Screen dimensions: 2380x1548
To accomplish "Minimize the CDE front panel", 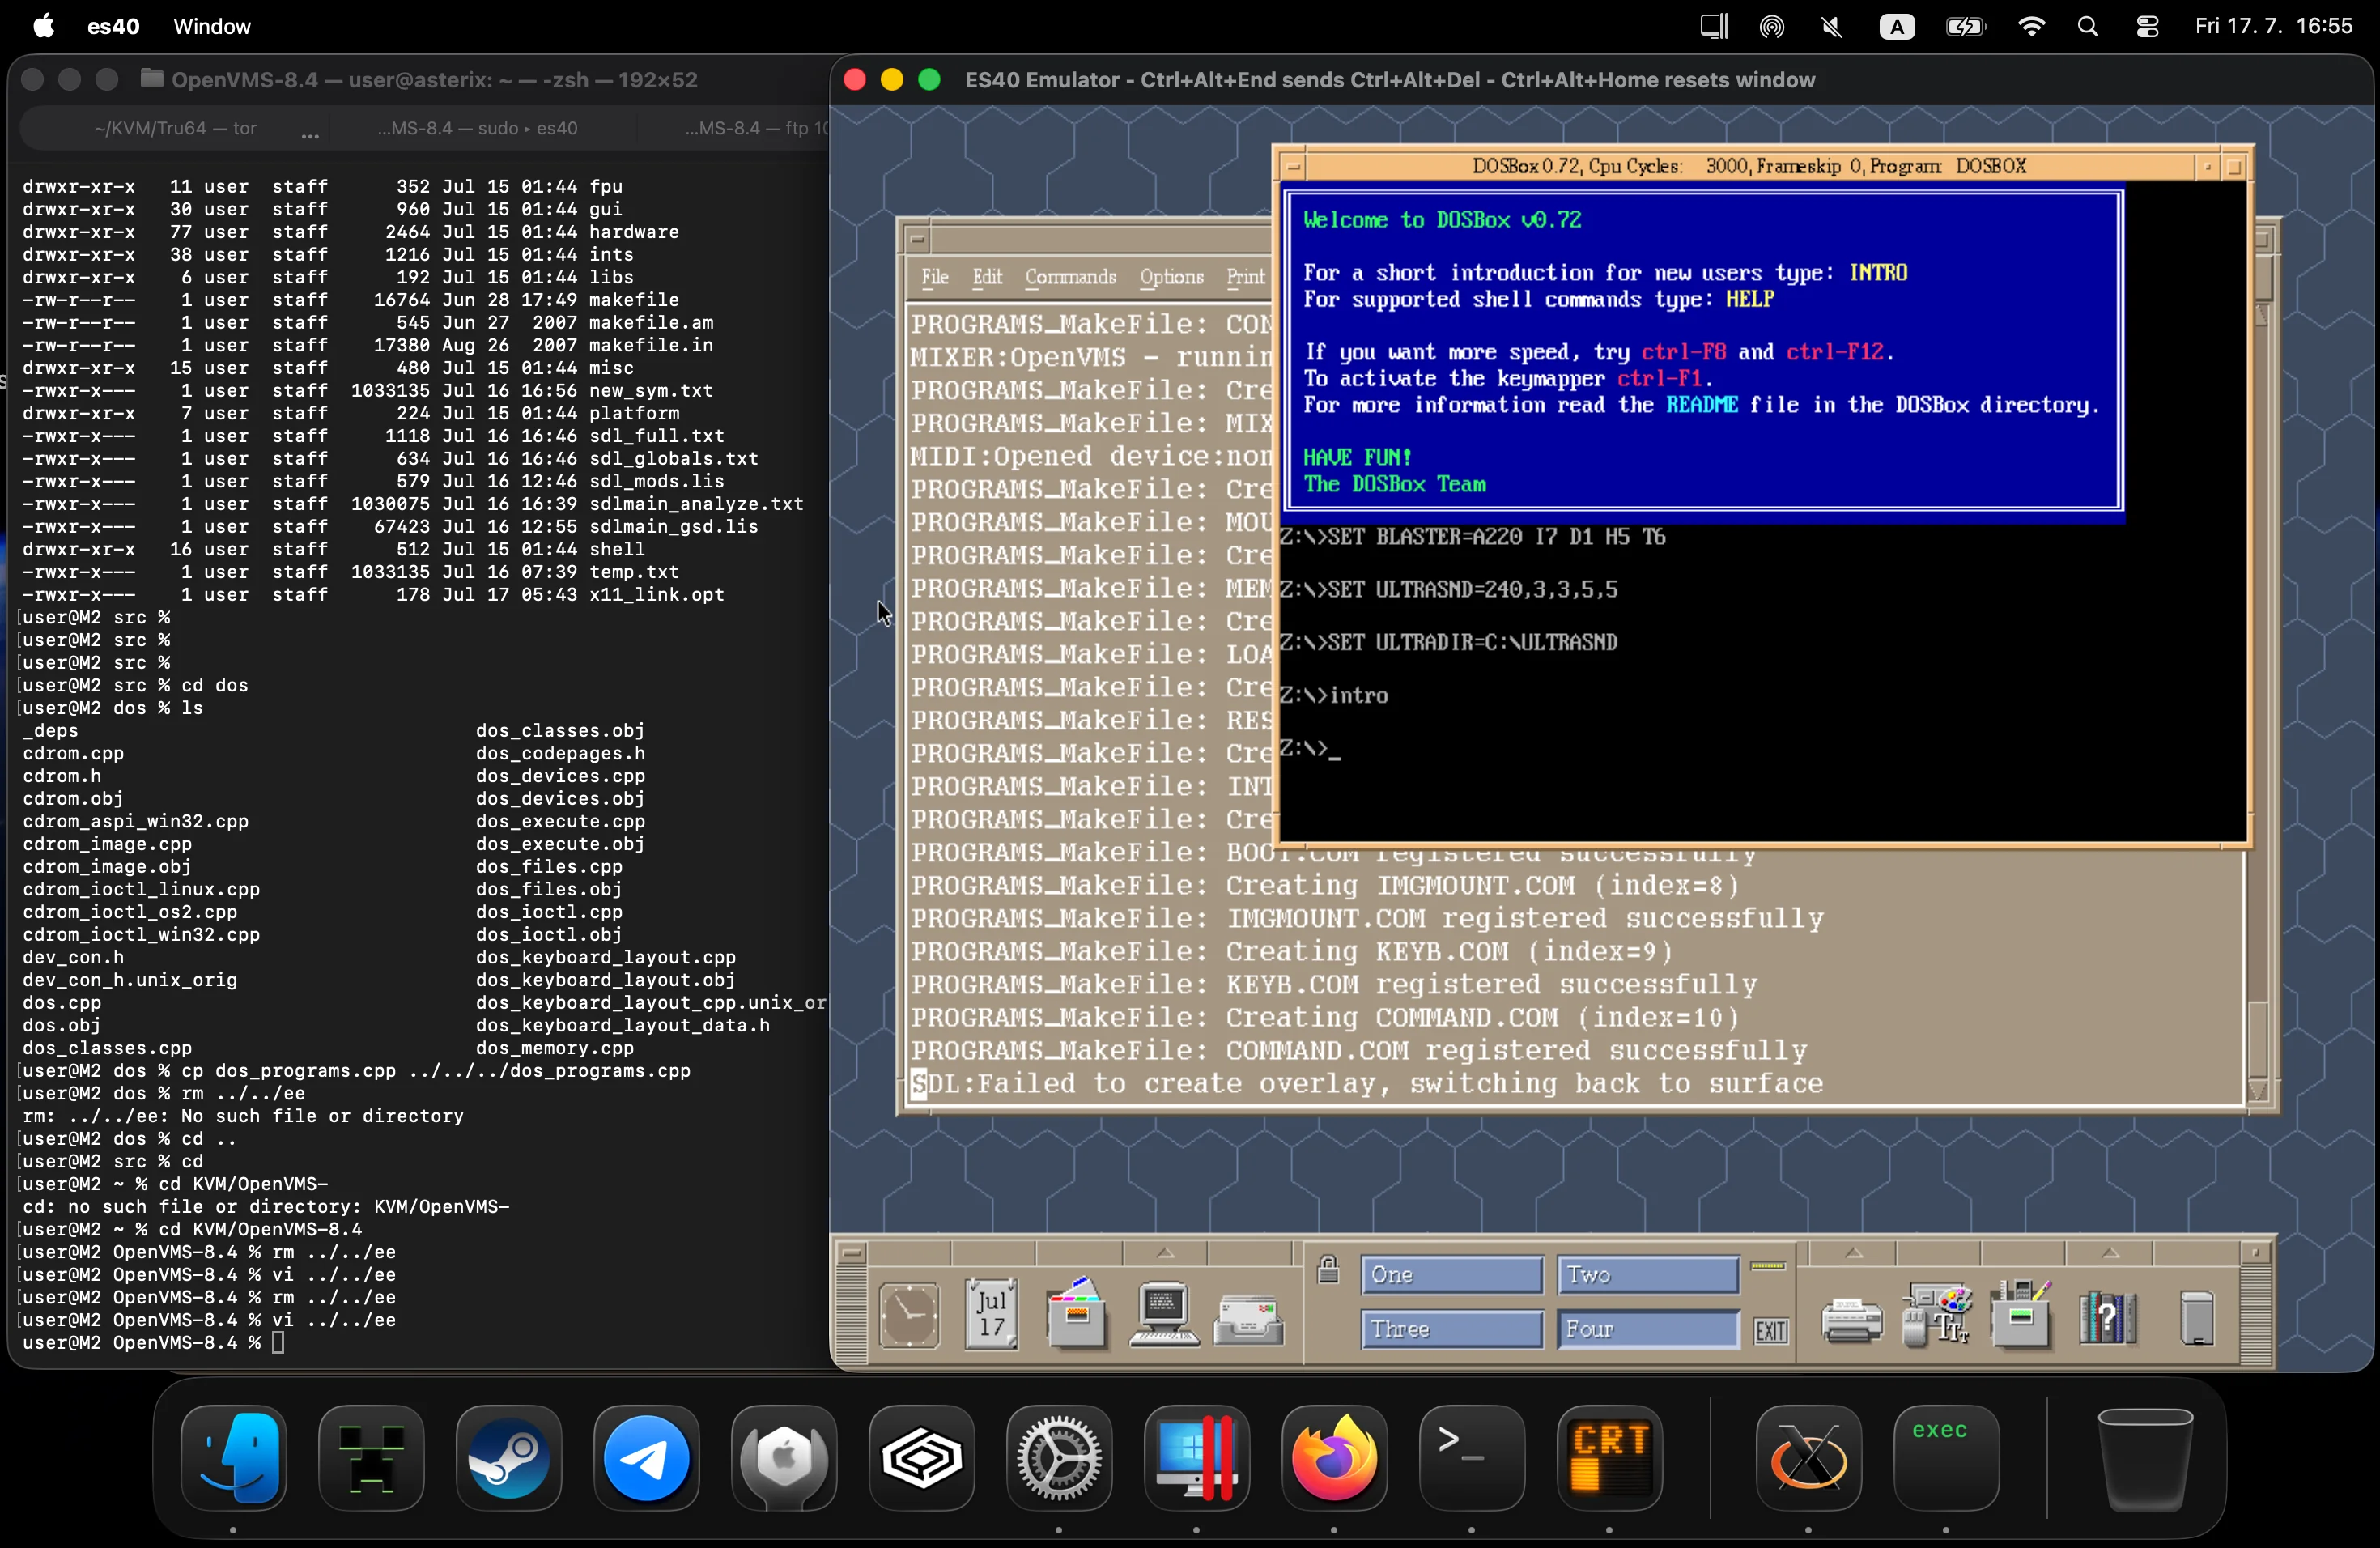I will 2255,1252.
